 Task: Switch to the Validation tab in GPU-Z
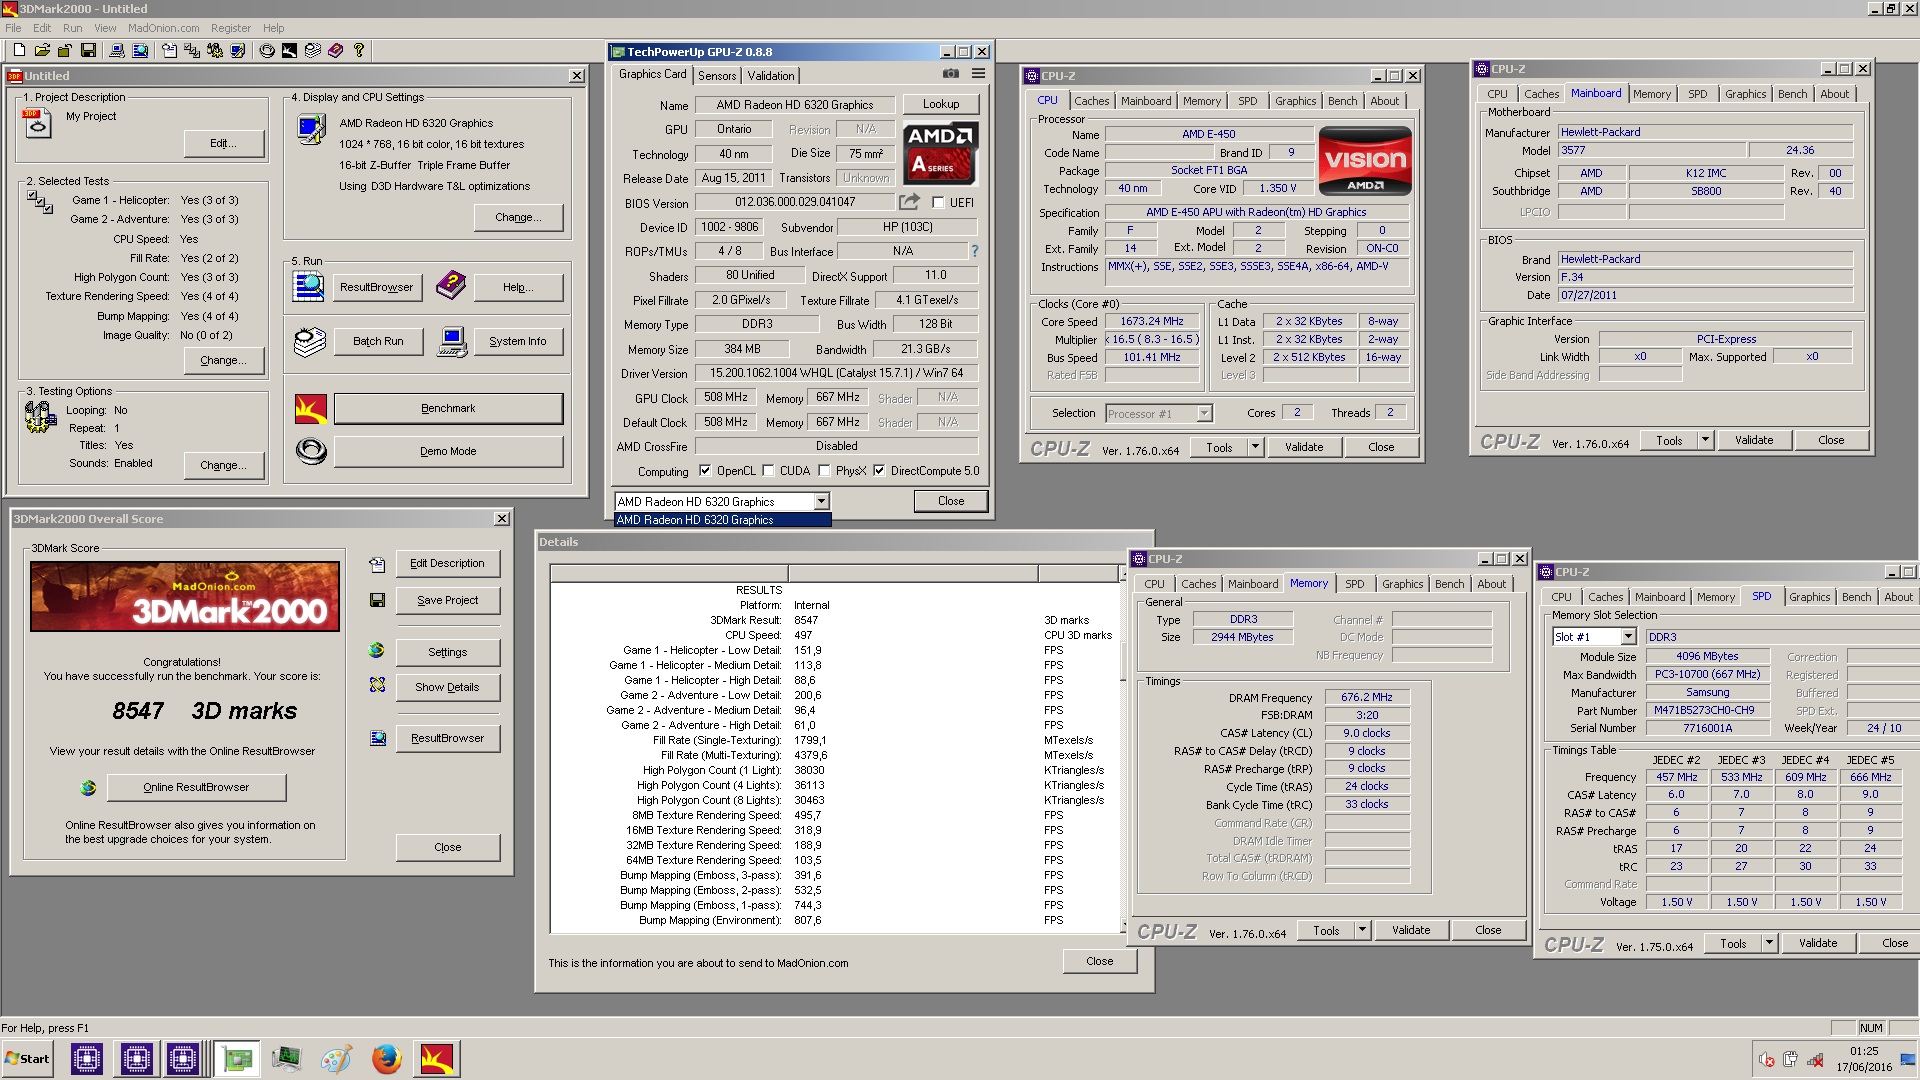[x=771, y=76]
